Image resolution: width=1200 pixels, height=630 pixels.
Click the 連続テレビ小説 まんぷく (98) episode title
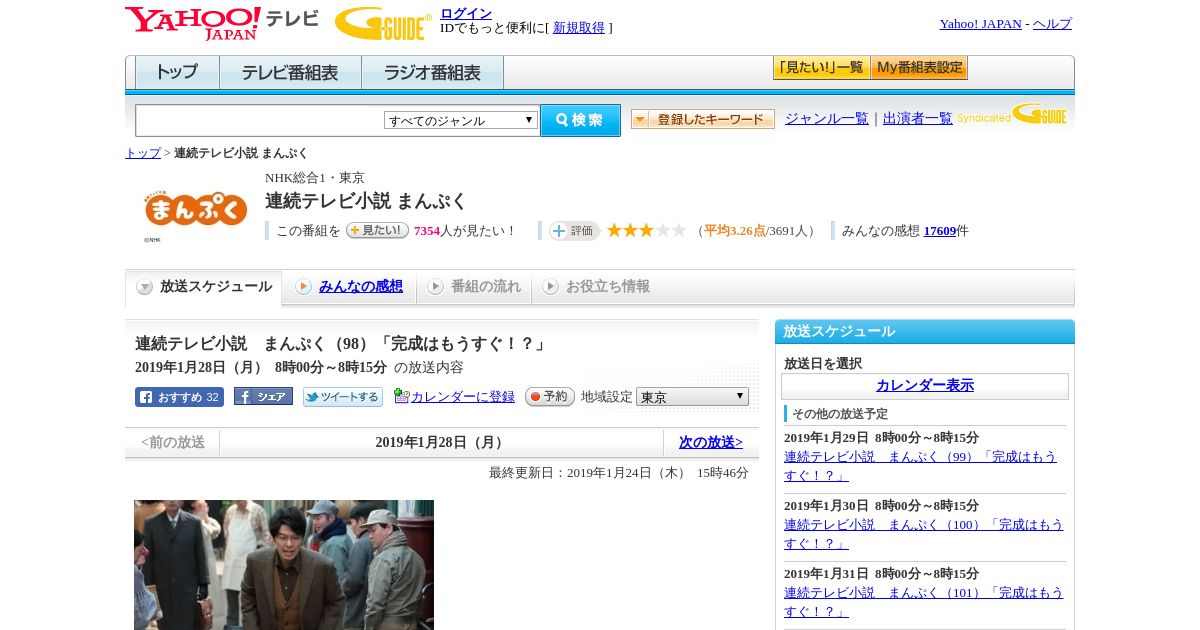point(342,344)
